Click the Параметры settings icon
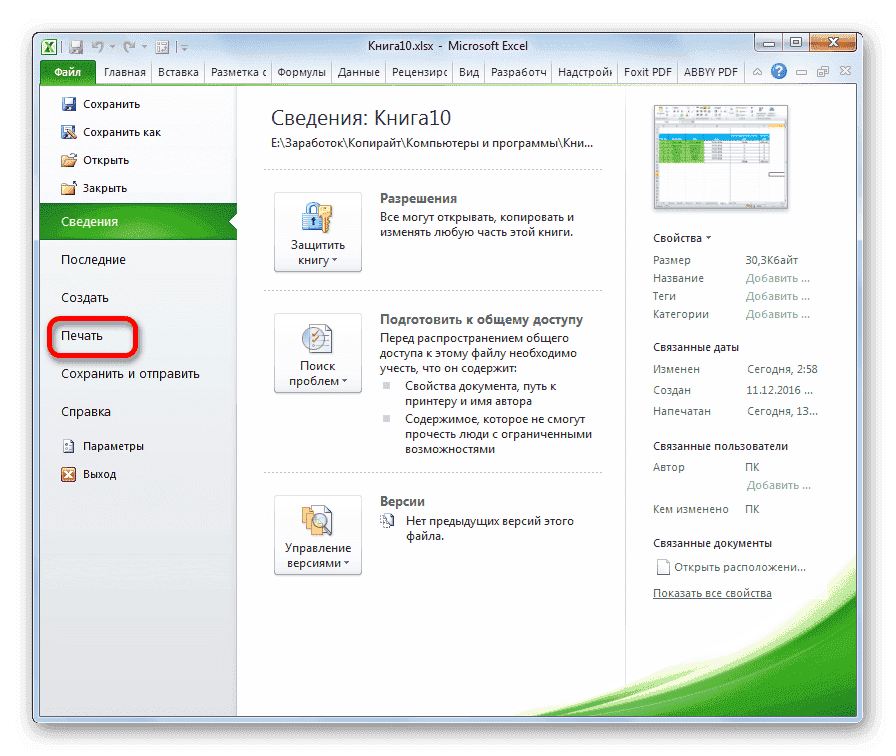Viewport: 896px width, 756px height. point(68,446)
